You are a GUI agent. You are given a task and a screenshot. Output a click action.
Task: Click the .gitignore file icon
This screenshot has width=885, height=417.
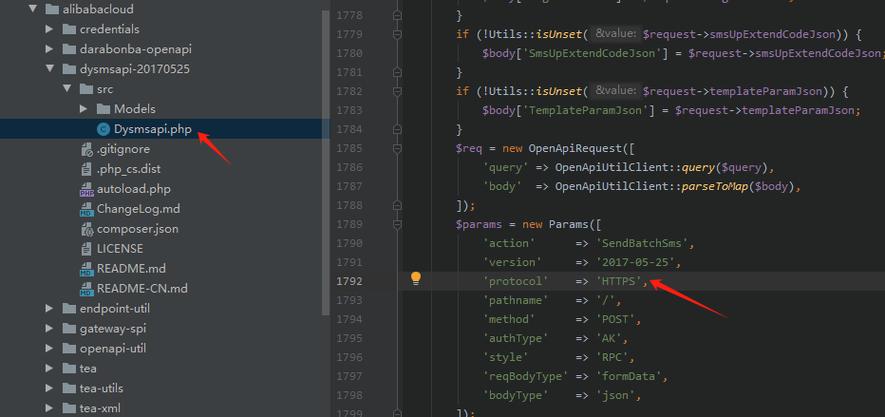click(x=87, y=150)
